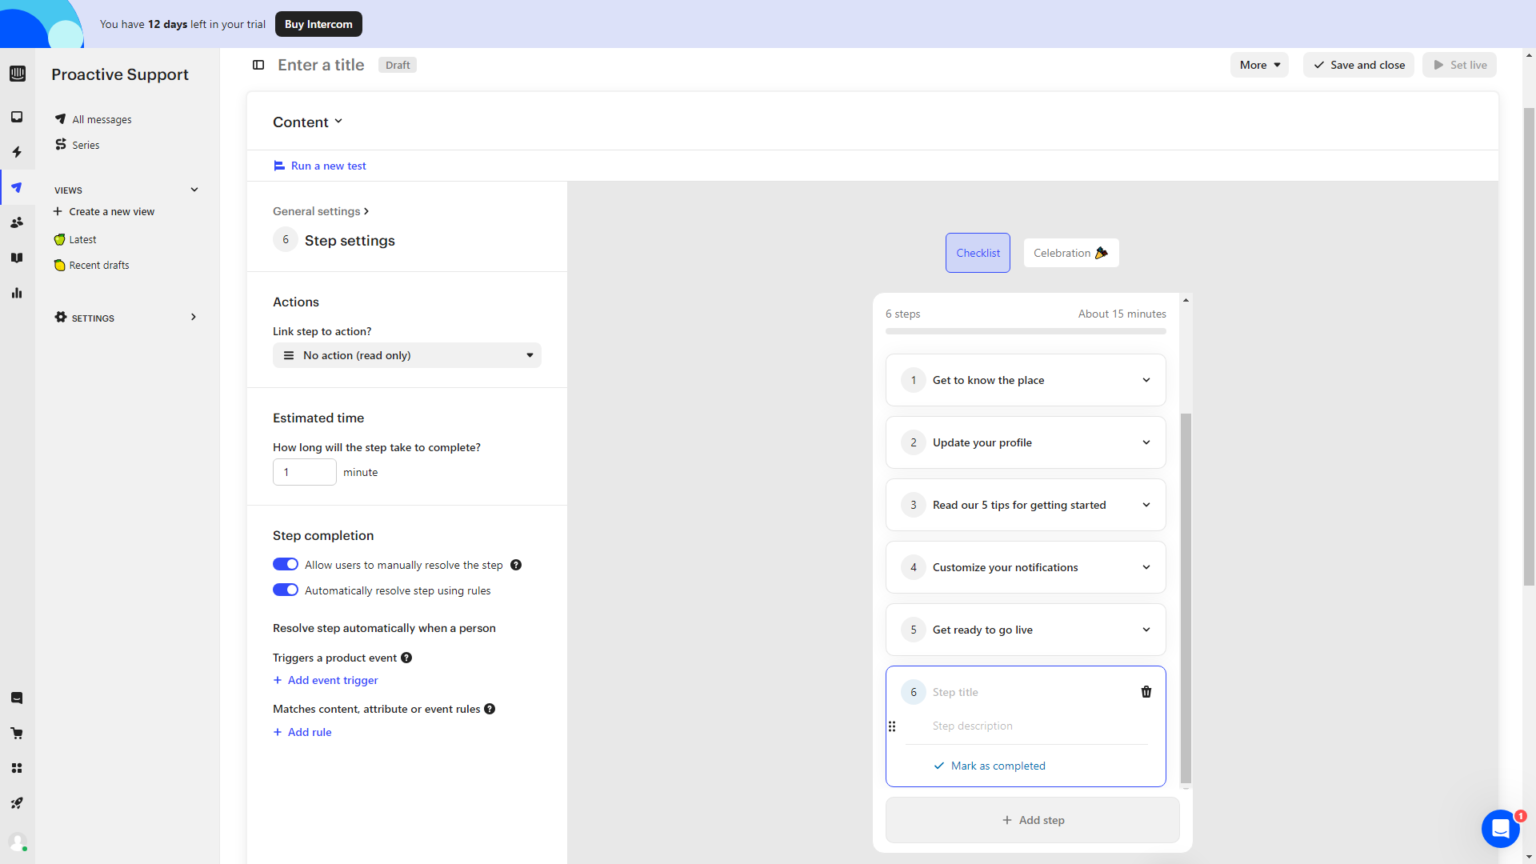Open the Contacts people icon

(16, 222)
